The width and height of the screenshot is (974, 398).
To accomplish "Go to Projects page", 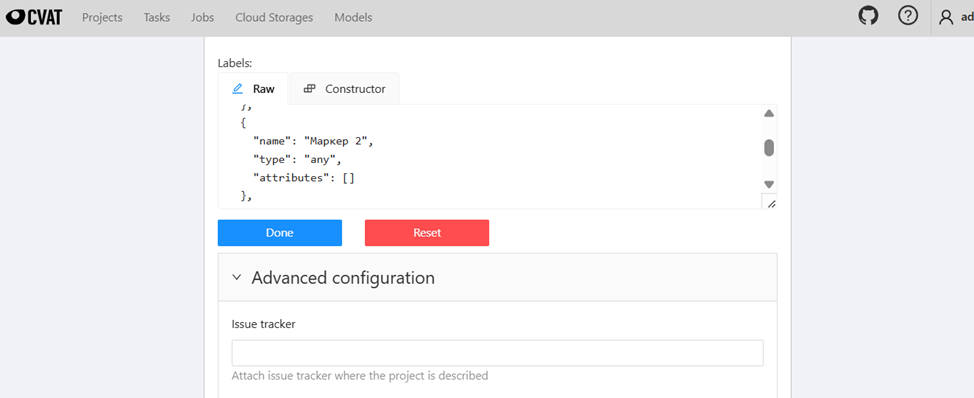I will [102, 17].
